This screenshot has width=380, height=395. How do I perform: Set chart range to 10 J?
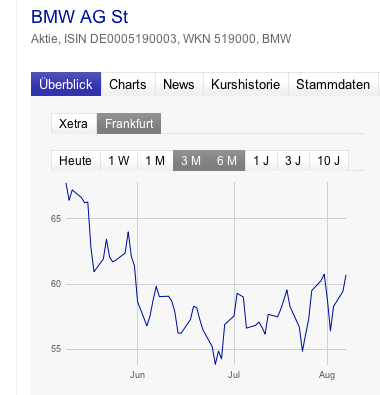tap(329, 161)
